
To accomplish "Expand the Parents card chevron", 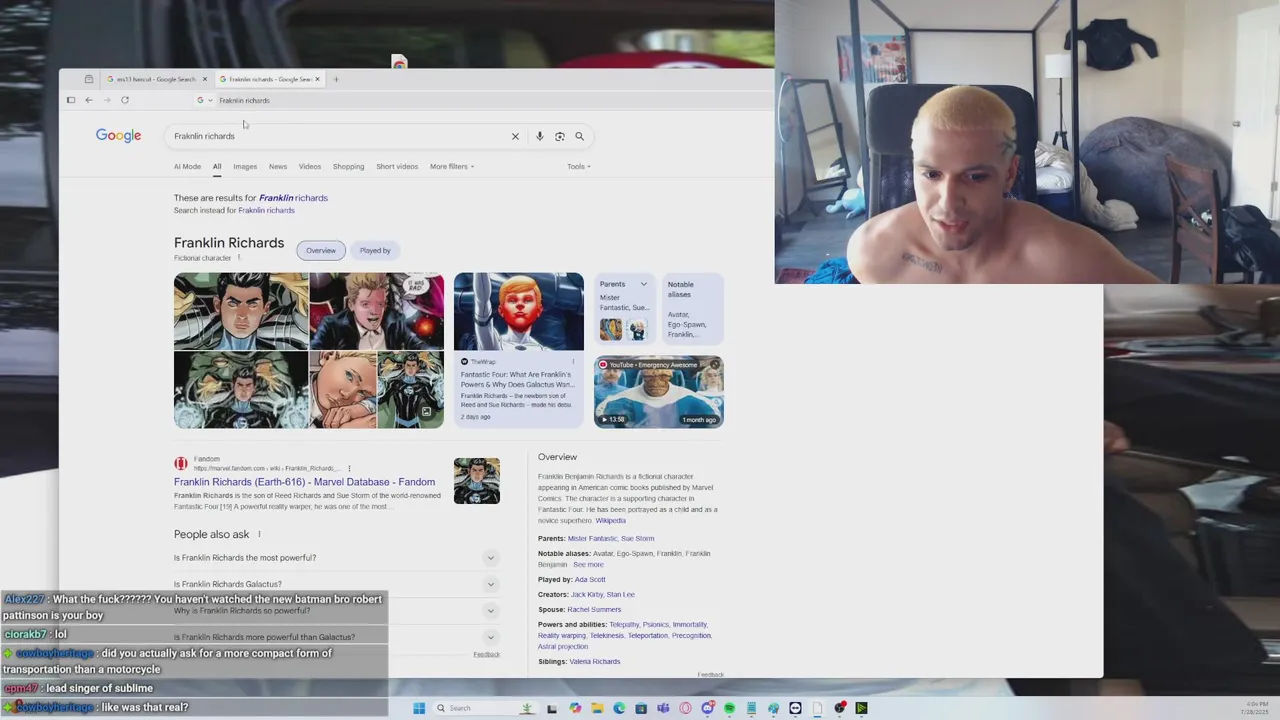I will point(643,284).
